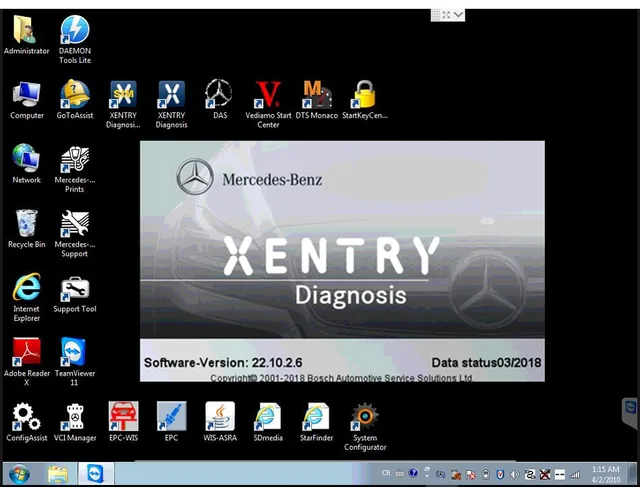Open the volume speaker tray icon
Viewport: 640px width, 487px height.
(515, 474)
